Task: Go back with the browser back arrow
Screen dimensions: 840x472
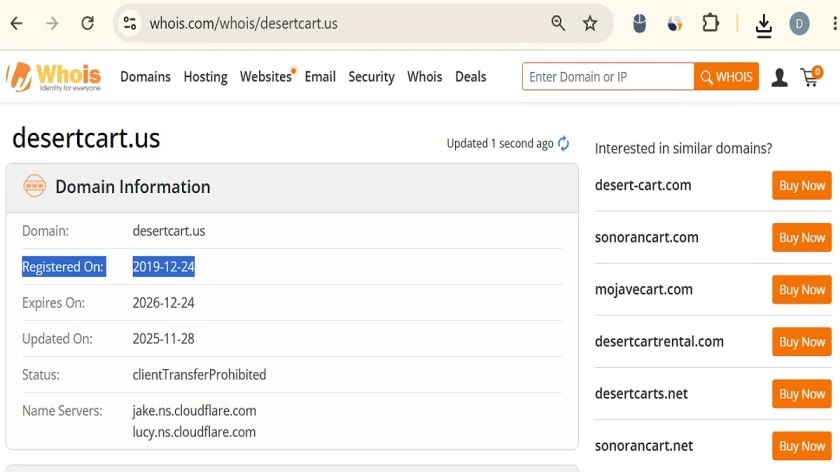Action: click(17, 23)
